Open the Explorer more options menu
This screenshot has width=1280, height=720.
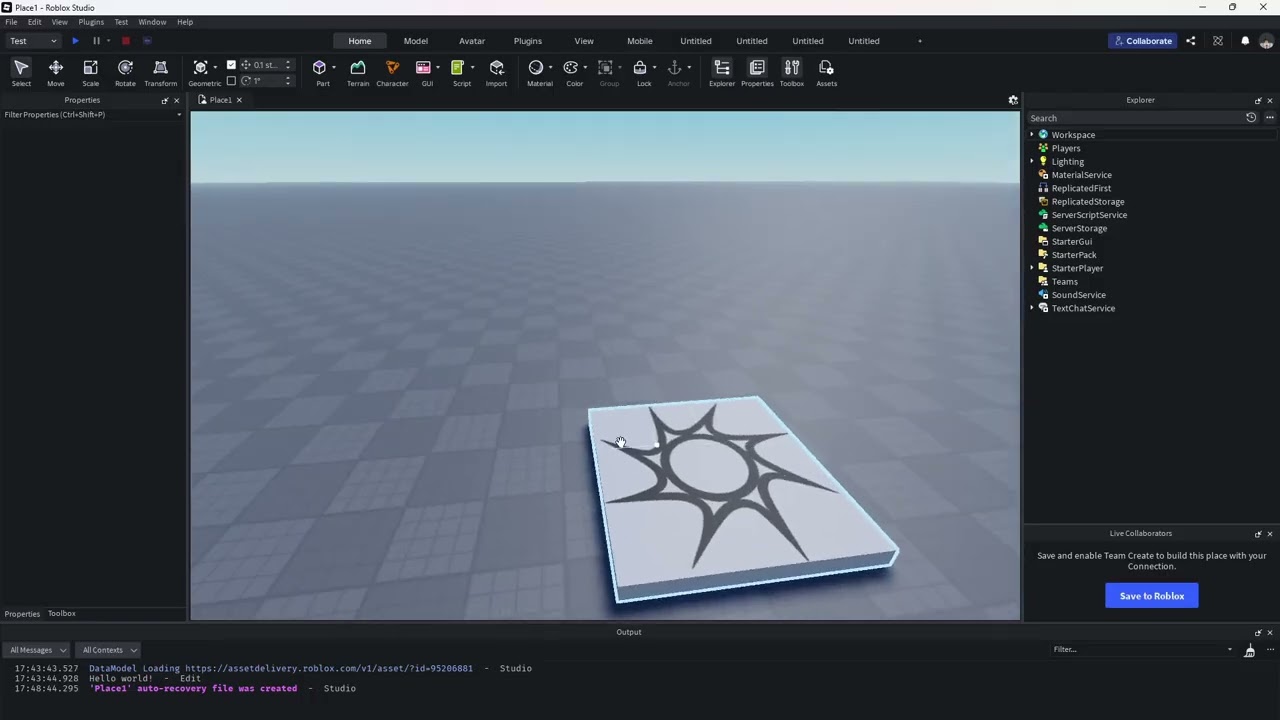coord(1270,118)
